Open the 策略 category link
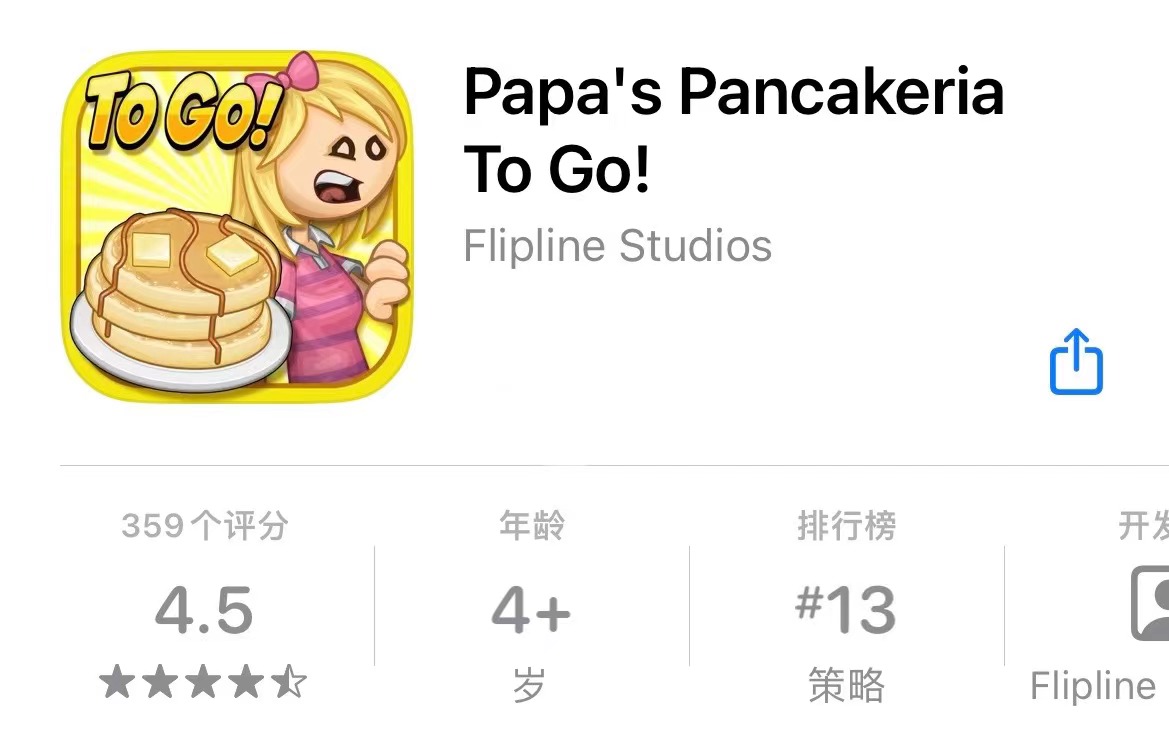Screen dimensions: 1169x730 click(847, 685)
